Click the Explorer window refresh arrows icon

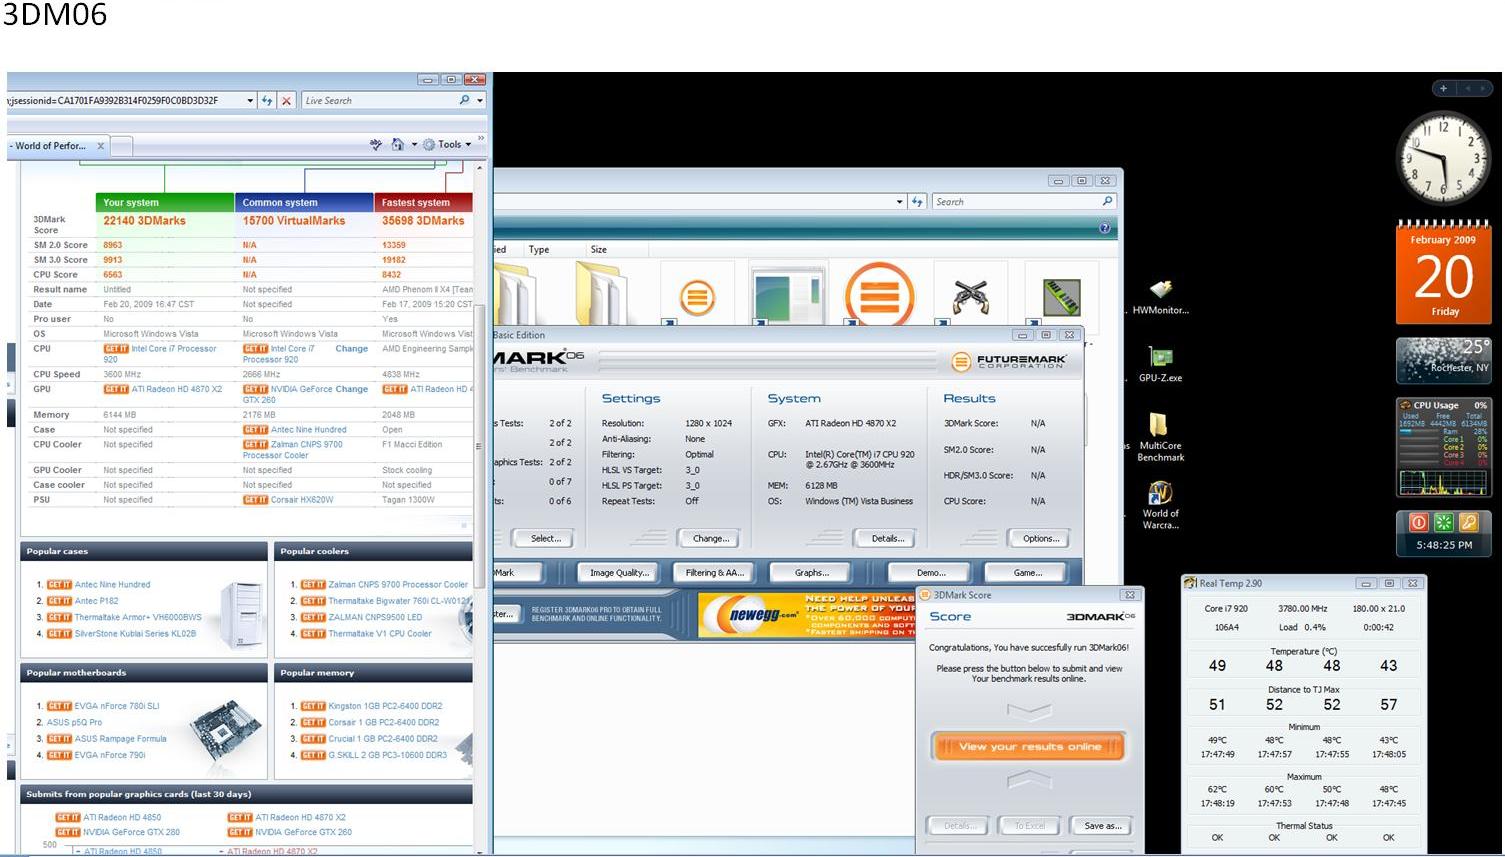point(917,201)
